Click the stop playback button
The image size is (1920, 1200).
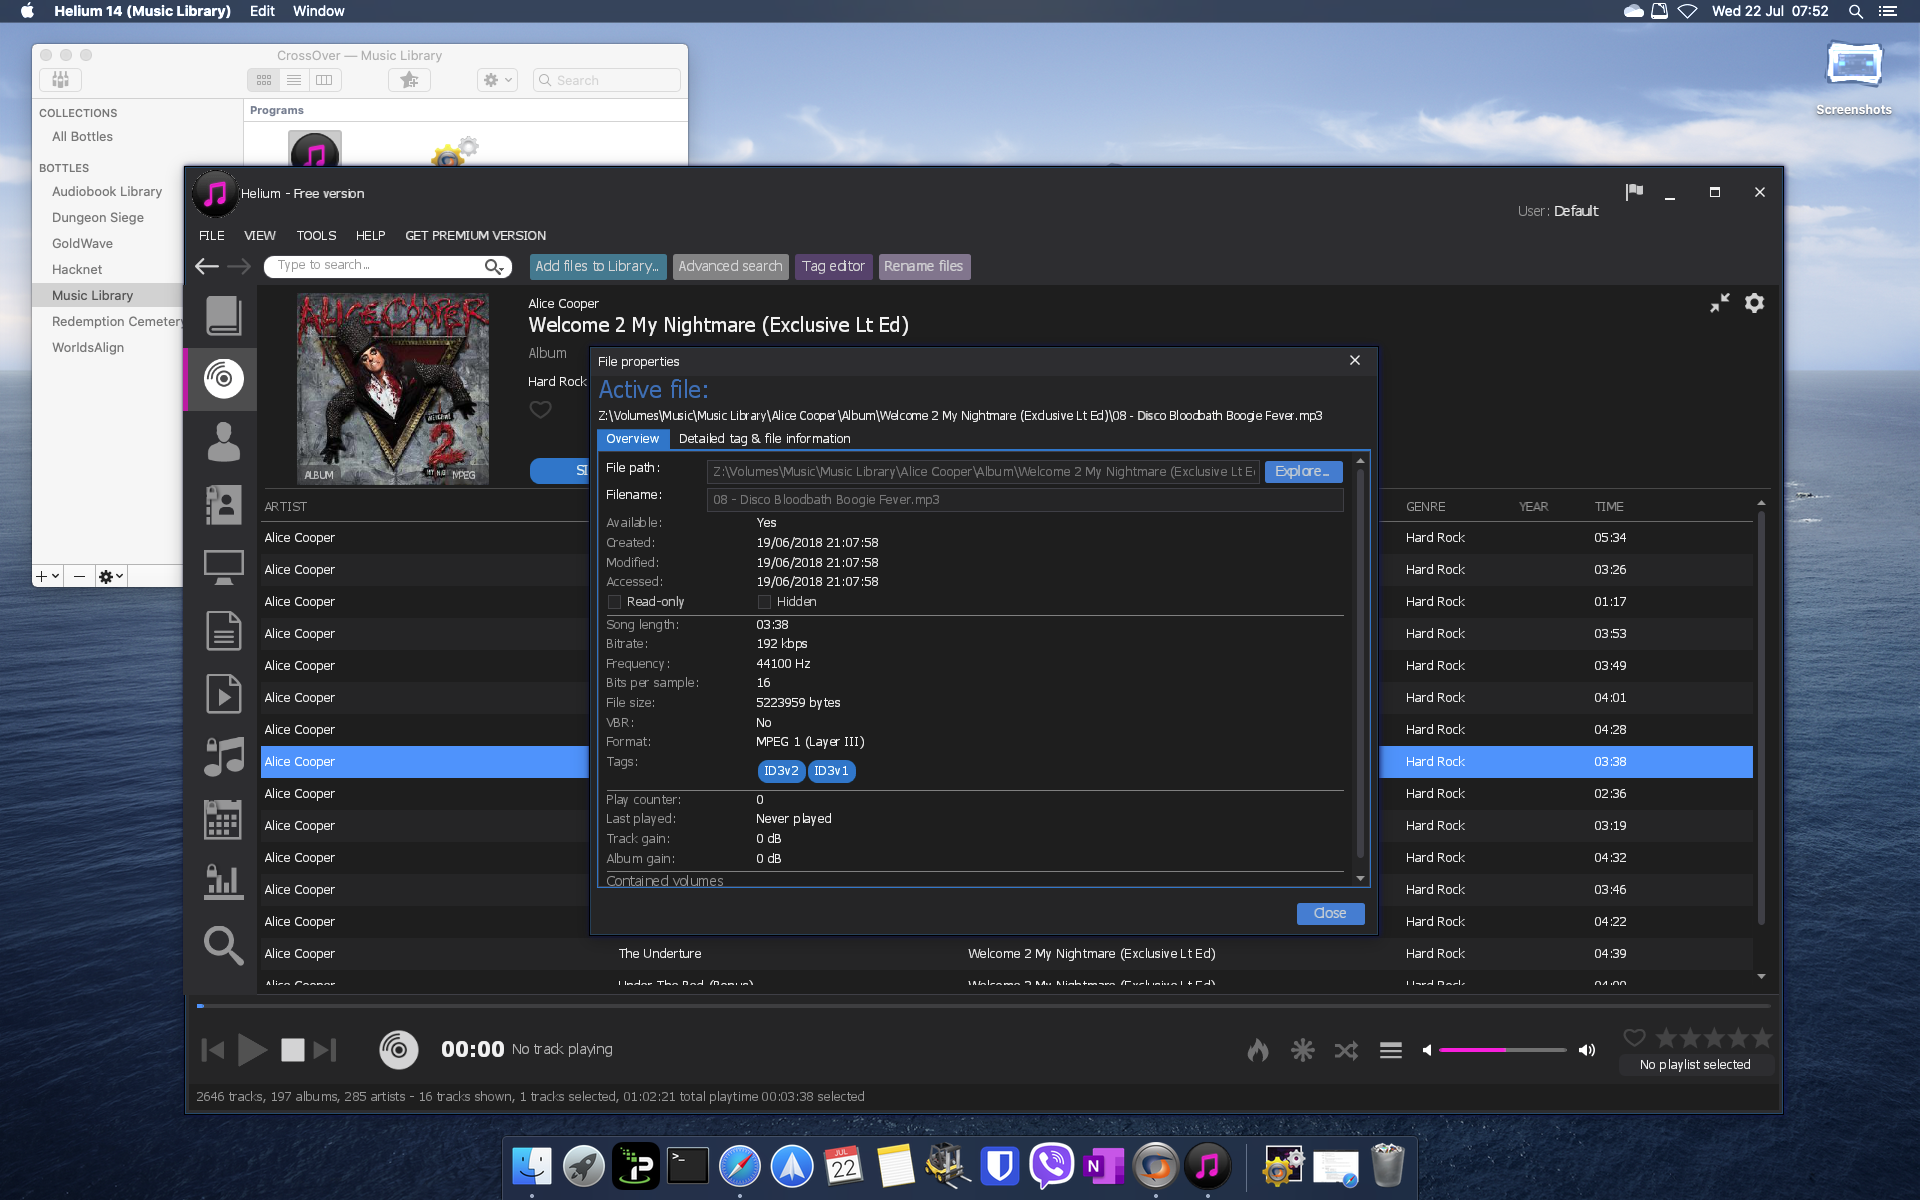click(x=292, y=1050)
